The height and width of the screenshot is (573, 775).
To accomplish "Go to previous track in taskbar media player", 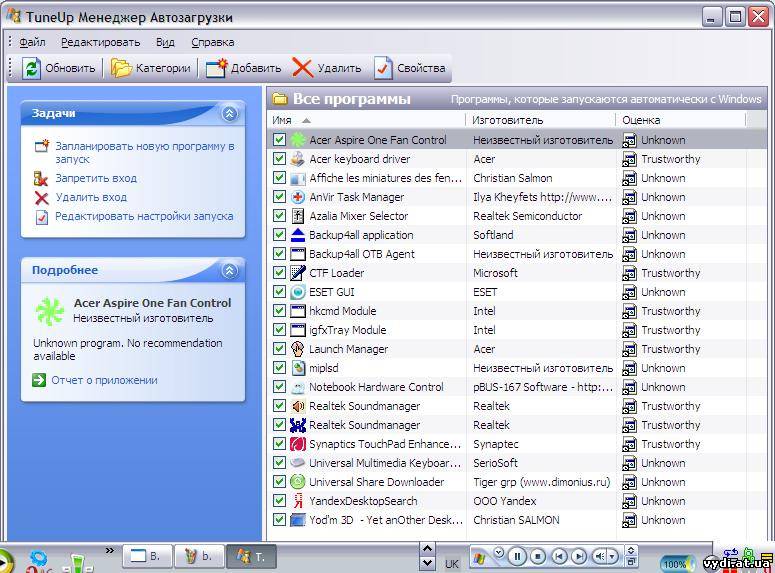I will click(559, 557).
